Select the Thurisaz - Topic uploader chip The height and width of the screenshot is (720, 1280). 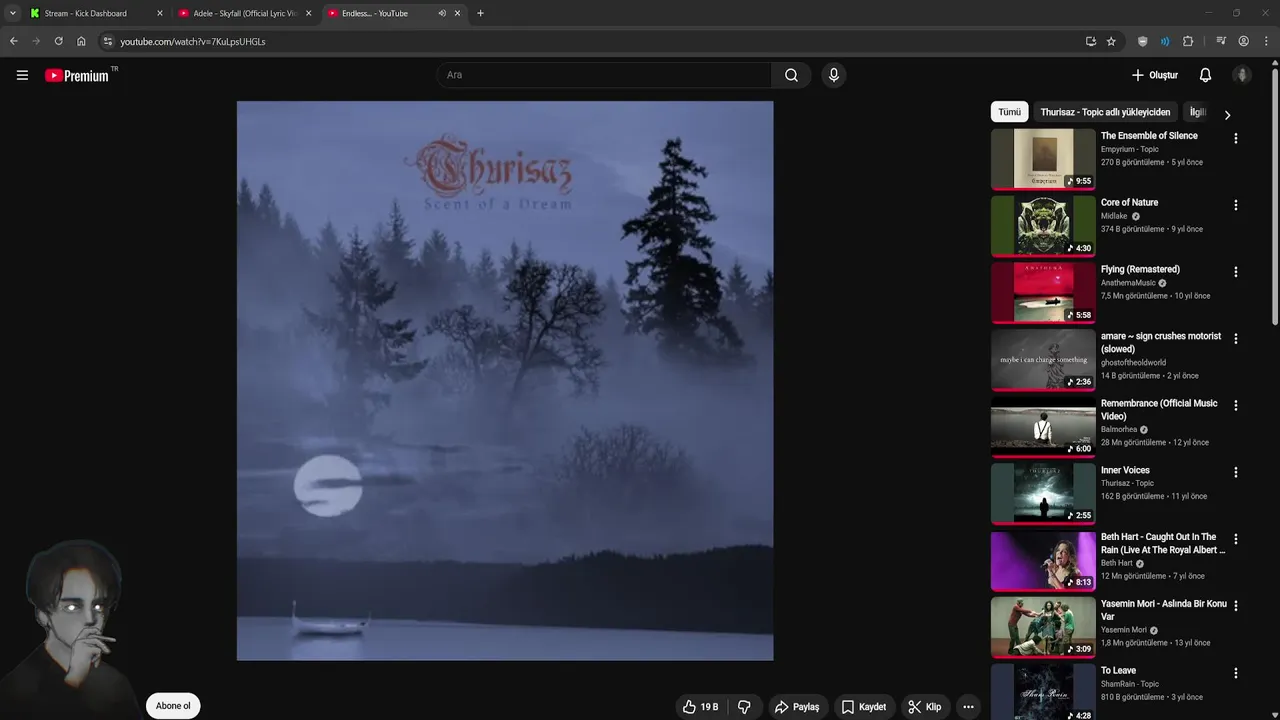coord(1105,112)
